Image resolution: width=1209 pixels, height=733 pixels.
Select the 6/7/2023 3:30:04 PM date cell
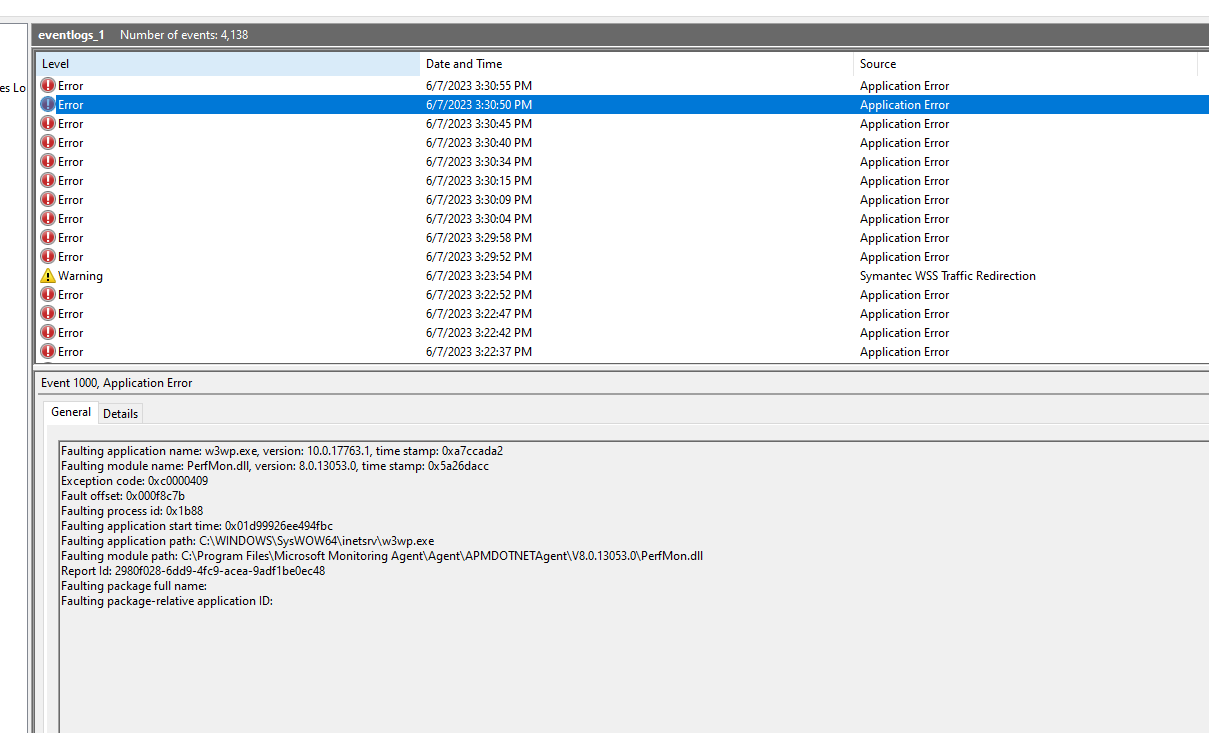tap(479, 219)
